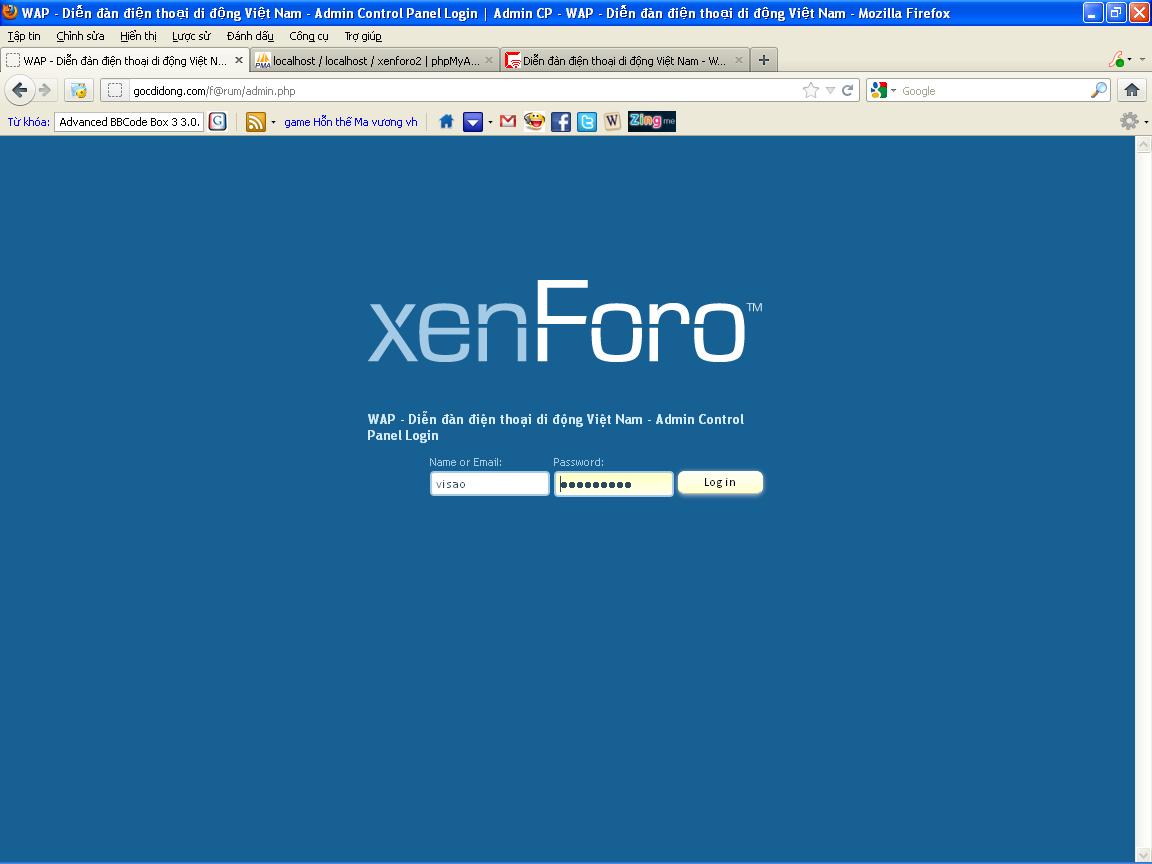The width and height of the screenshot is (1152, 864).
Task: Open Wikipedia W toolbar icon
Action: point(612,122)
